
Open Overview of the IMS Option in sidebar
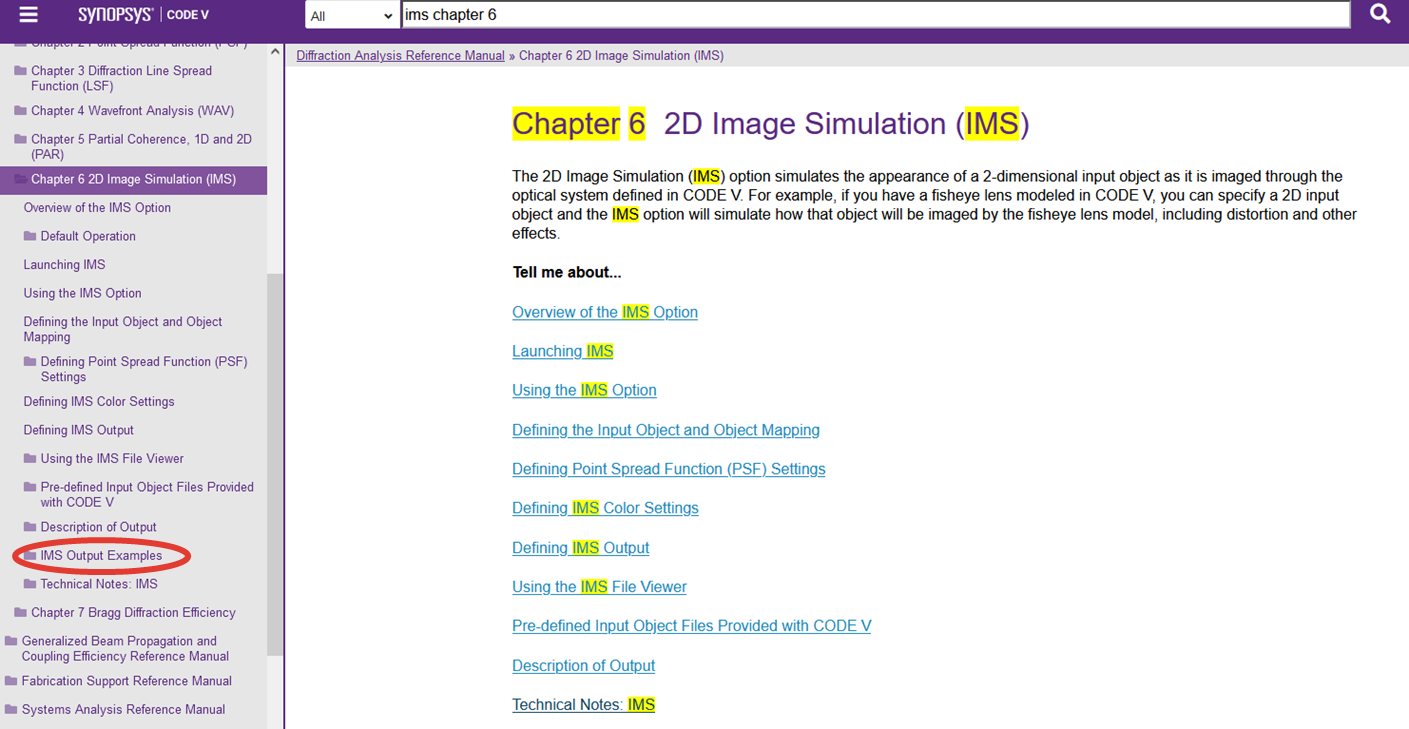pyautogui.click(x=97, y=208)
